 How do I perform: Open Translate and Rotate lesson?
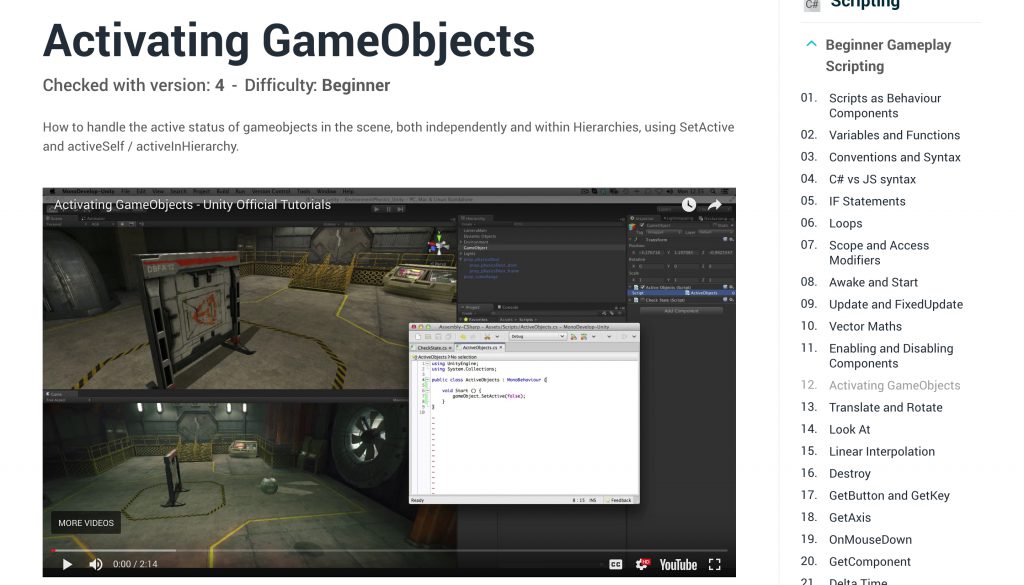click(886, 407)
